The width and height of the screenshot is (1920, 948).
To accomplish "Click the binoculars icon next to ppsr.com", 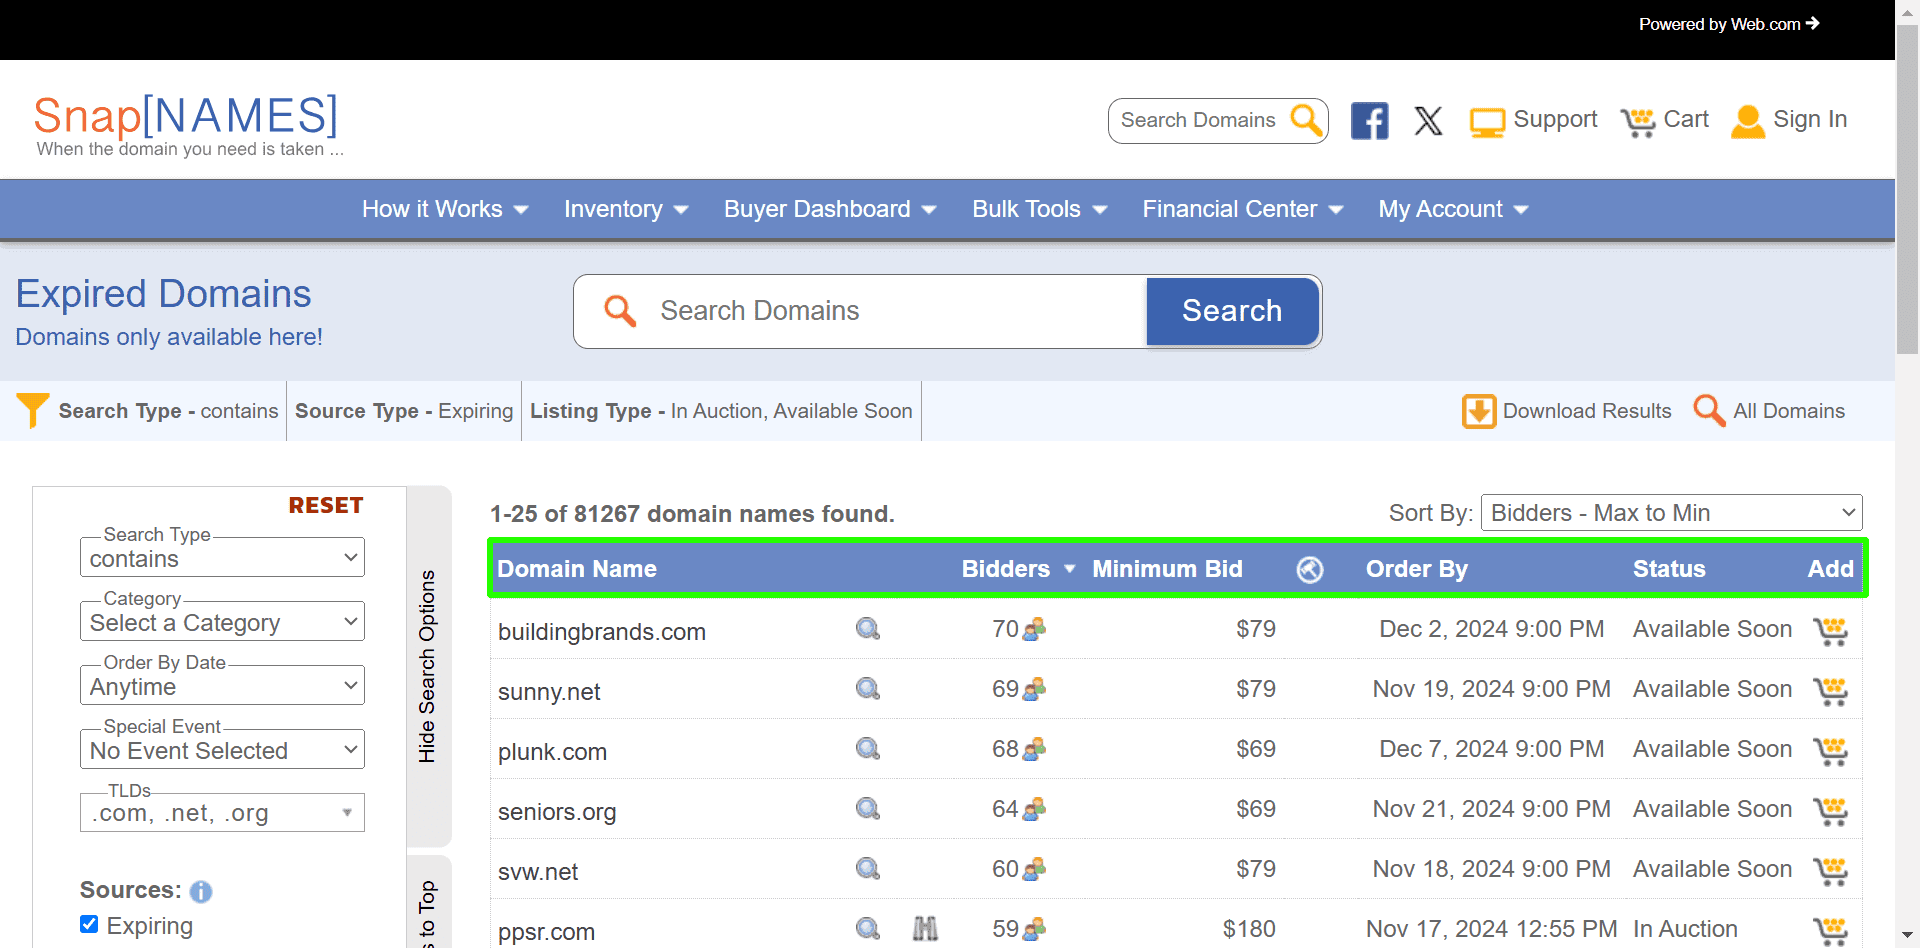I will point(924,928).
